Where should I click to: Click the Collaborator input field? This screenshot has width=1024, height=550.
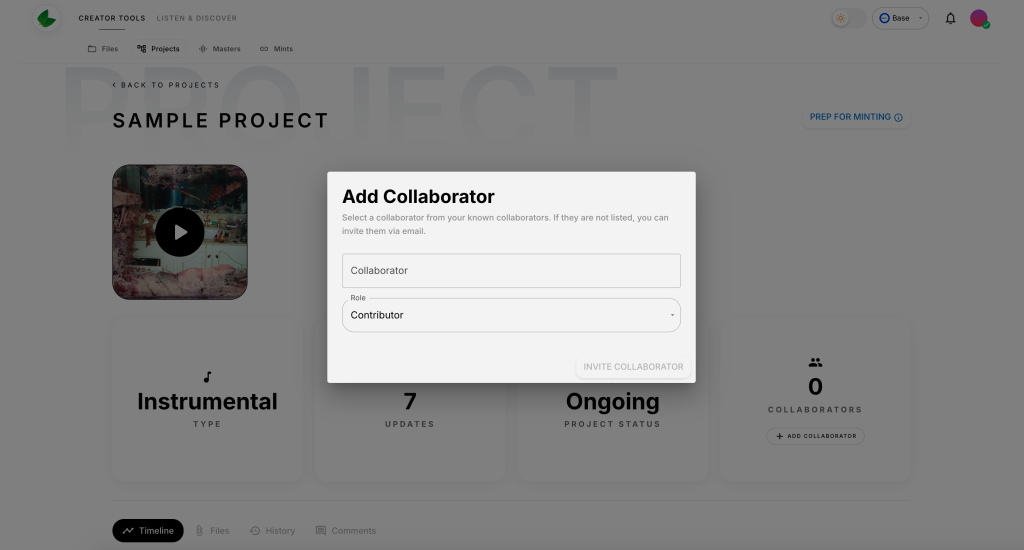511,270
